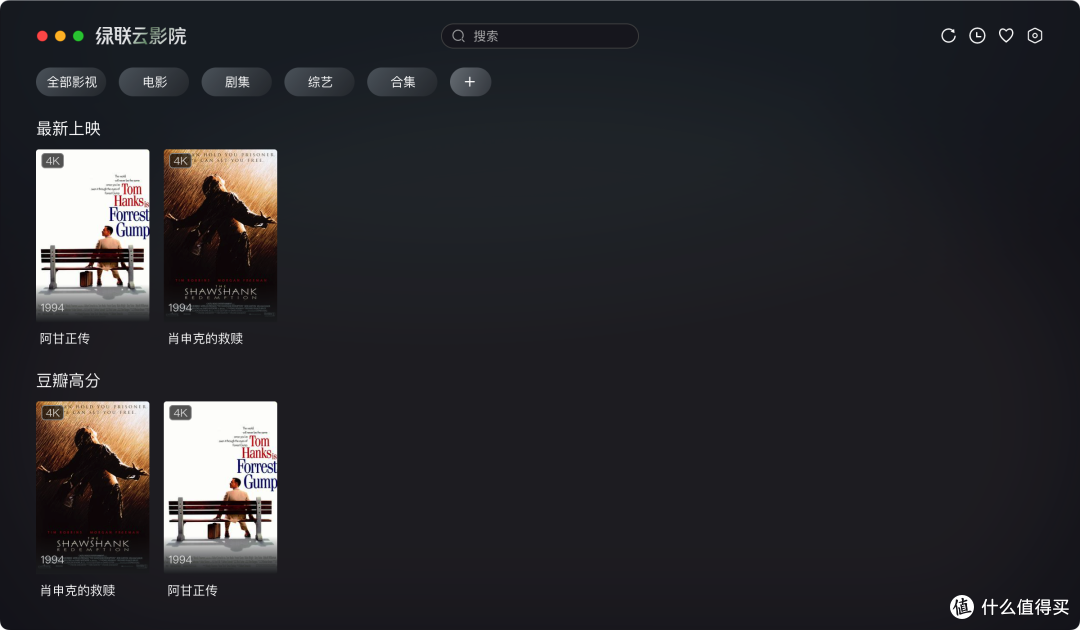Open Shawshank Redemption poster under 豆瓣高分
Image resolution: width=1080 pixels, height=630 pixels.
tap(92, 487)
